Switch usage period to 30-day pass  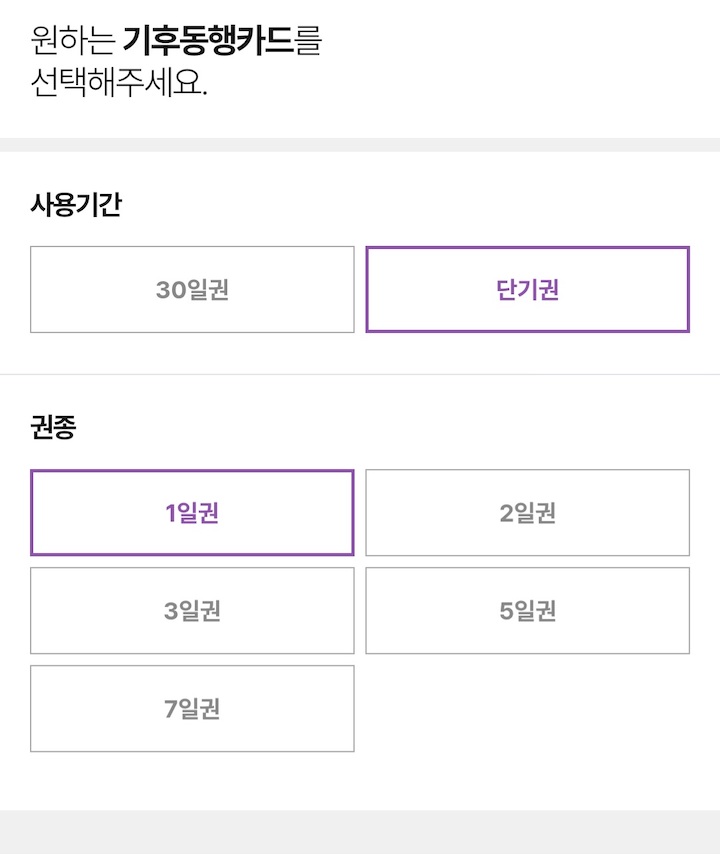[x=192, y=290]
